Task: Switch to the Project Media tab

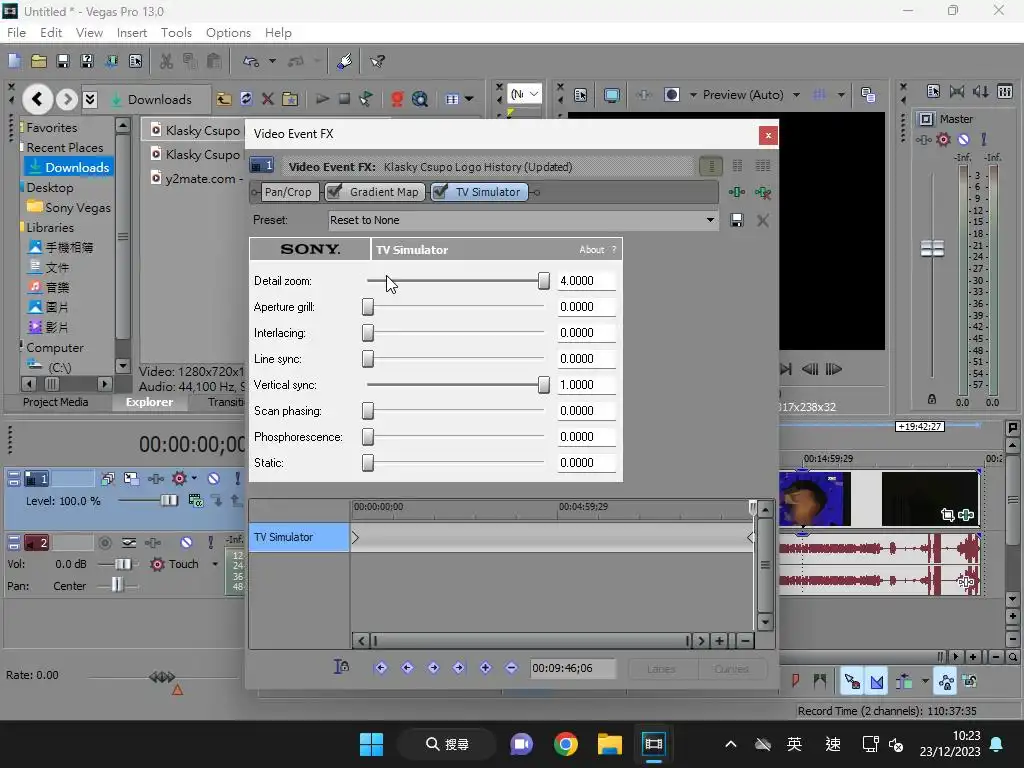Action: (56, 402)
